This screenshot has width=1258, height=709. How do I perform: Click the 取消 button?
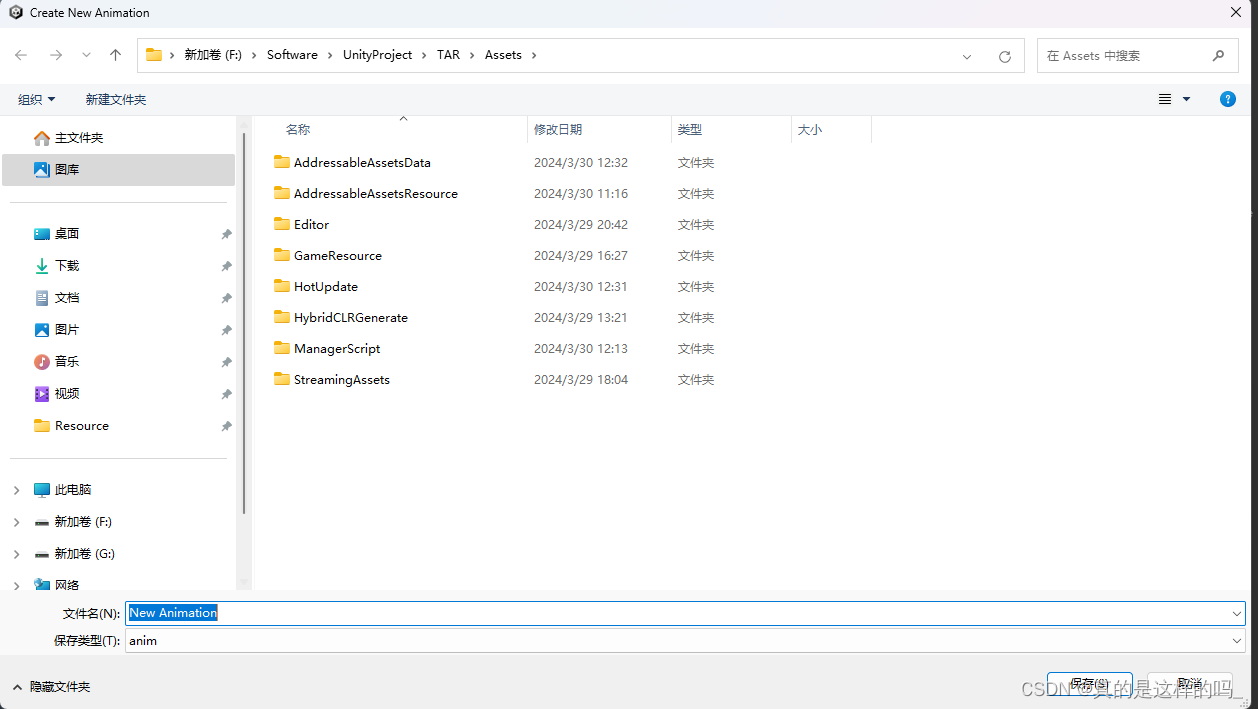(x=1190, y=685)
